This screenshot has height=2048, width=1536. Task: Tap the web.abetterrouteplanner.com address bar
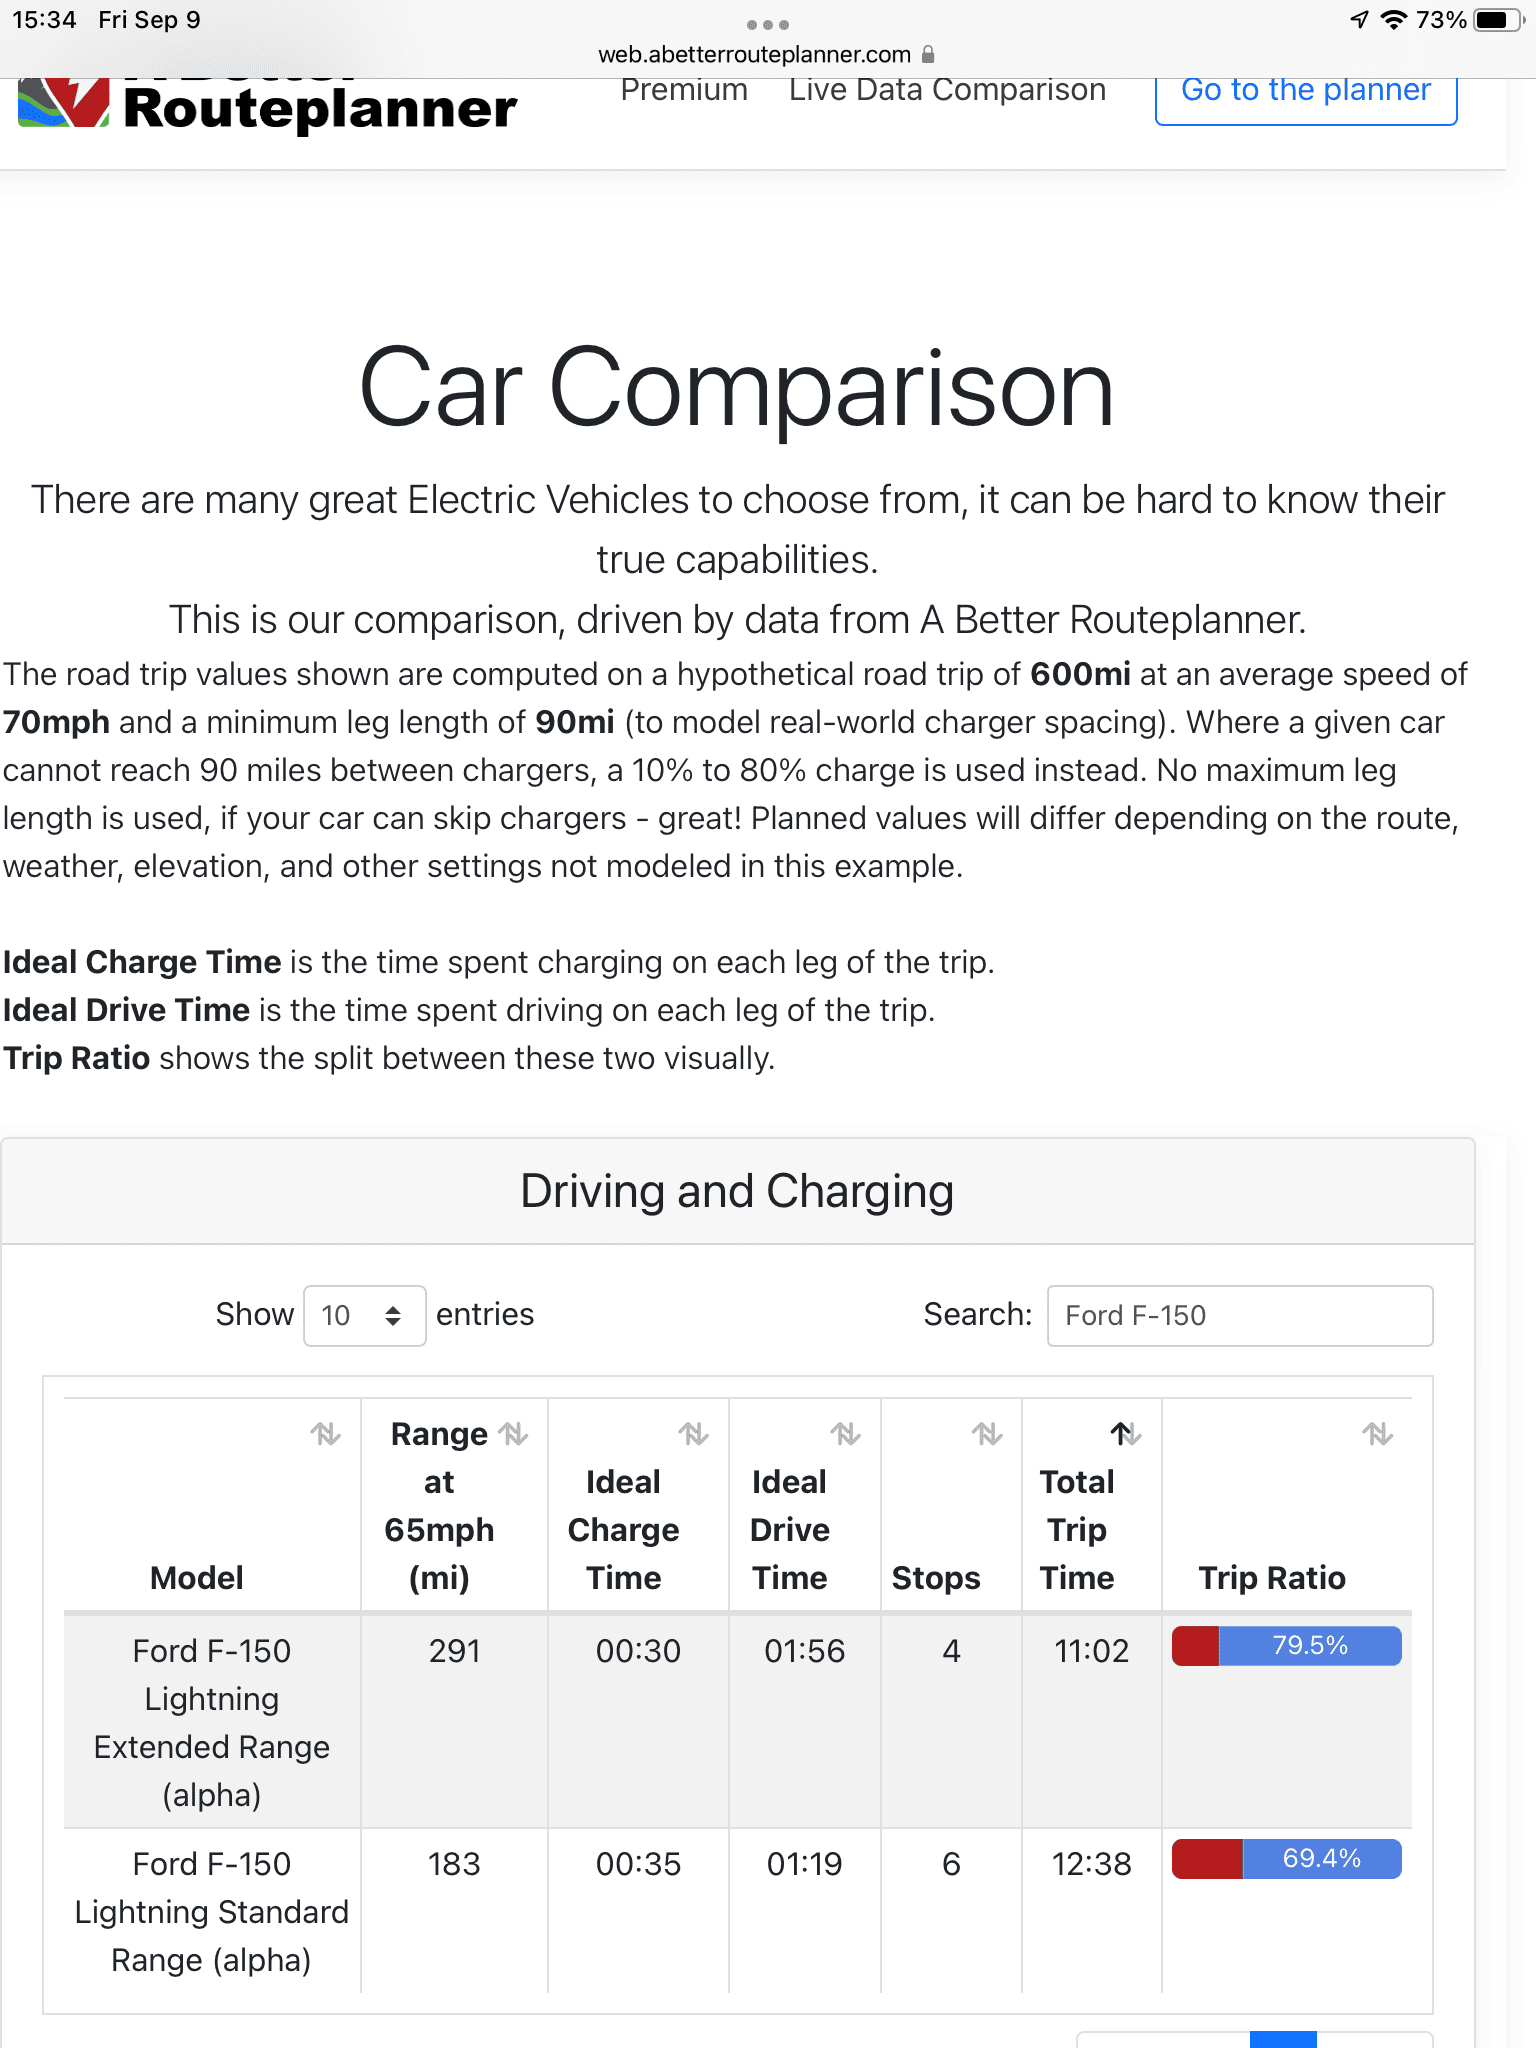point(755,55)
